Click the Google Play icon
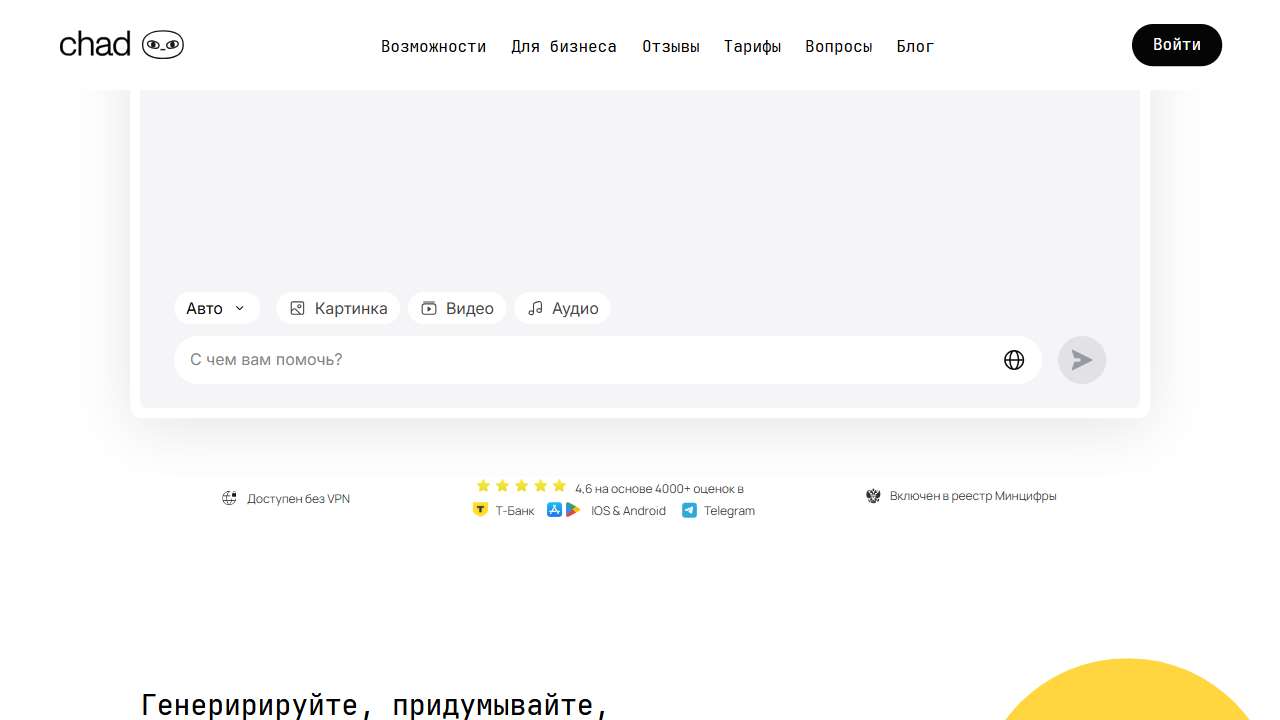 [573, 510]
